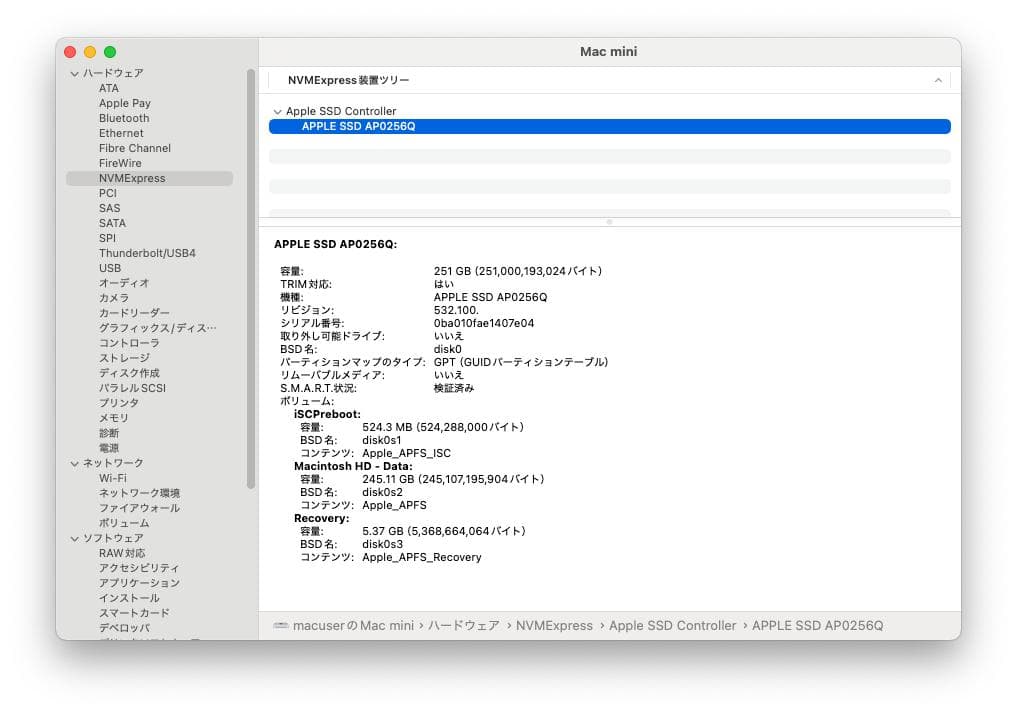Viewport: 1017px width, 714px height.
Task: Collapse the Apple SSD Controller tree entry
Action: (277, 111)
